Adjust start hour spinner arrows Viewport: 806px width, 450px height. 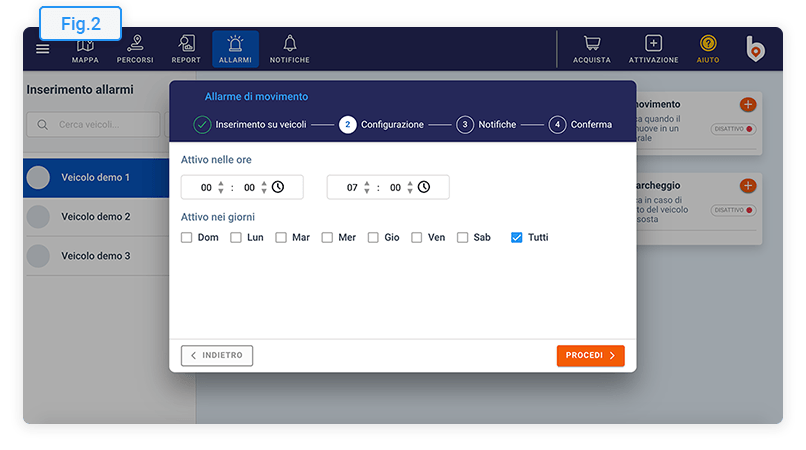[x=221, y=187]
